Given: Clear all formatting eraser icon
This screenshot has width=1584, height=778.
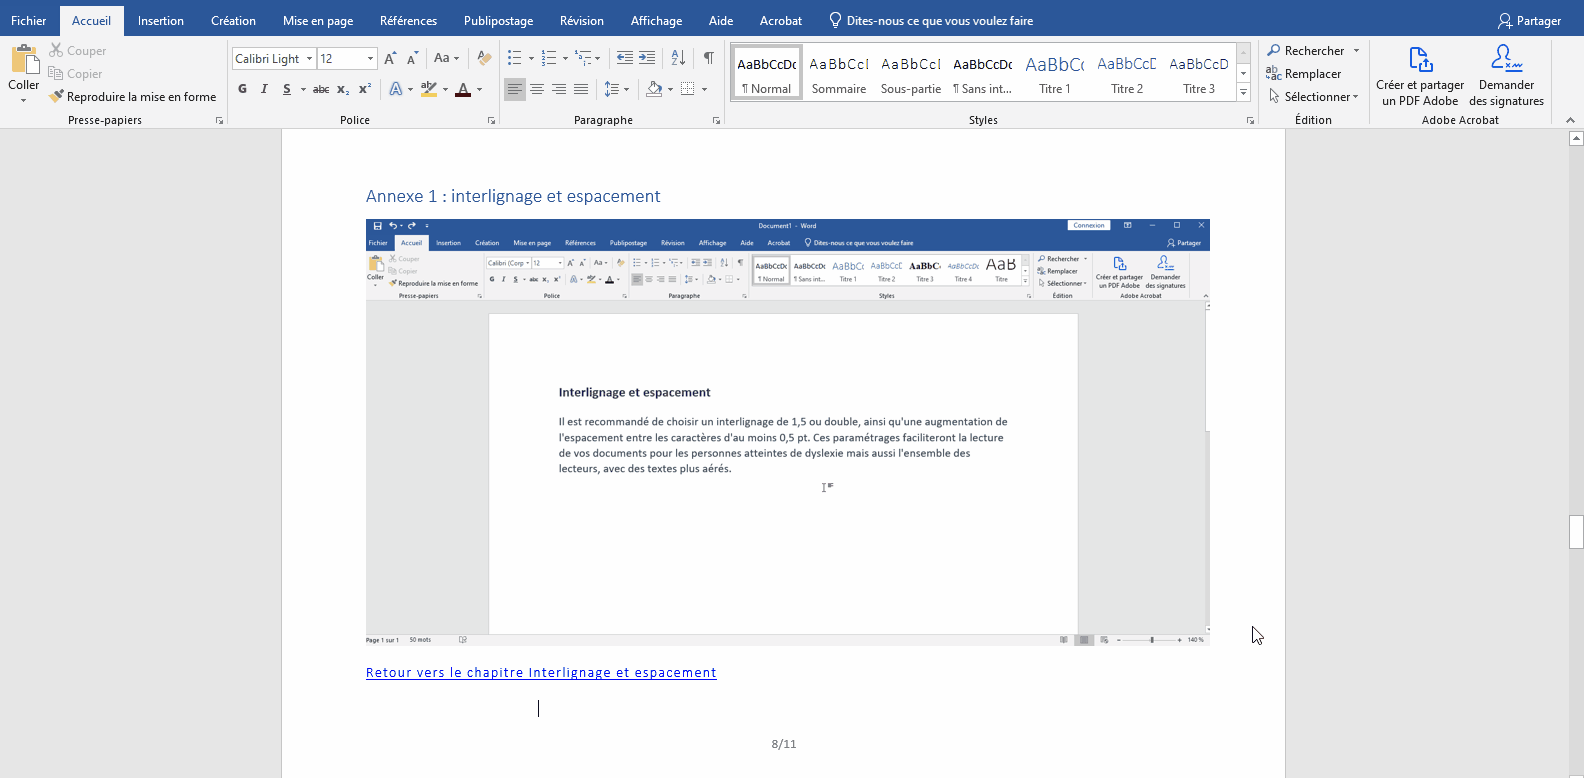Looking at the screenshot, I should pyautogui.click(x=484, y=58).
